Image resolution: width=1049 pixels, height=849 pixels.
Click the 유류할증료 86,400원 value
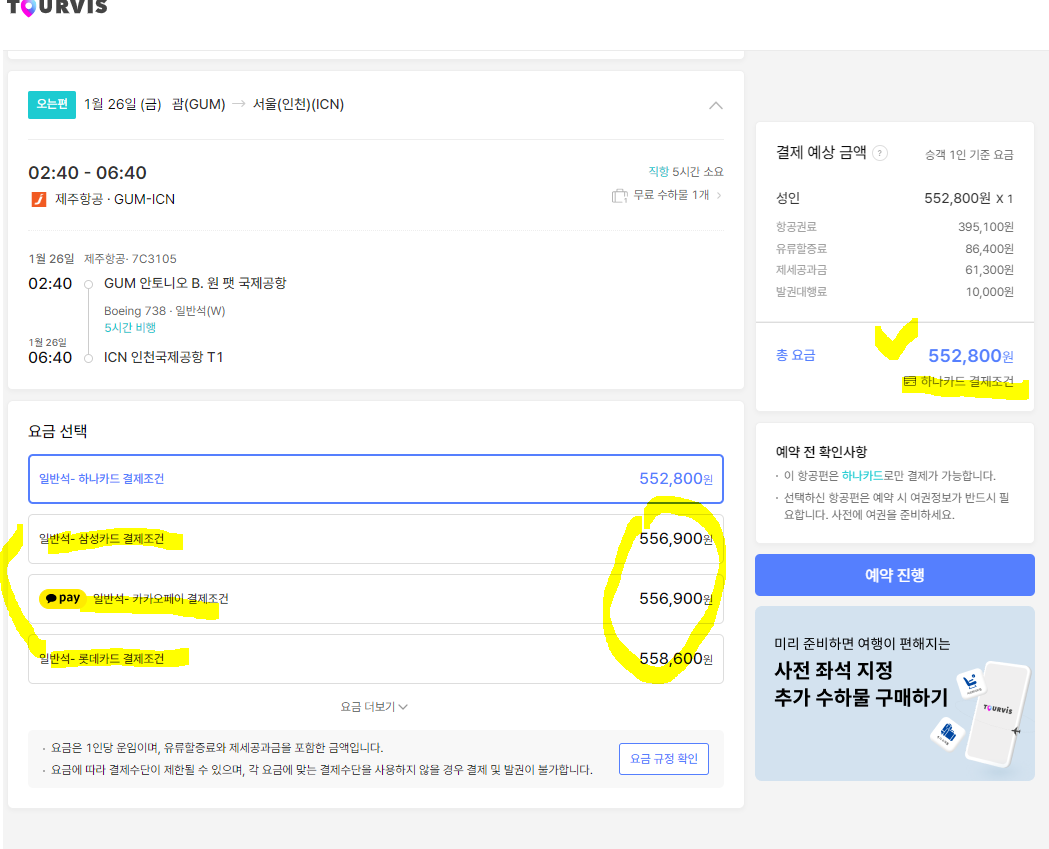point(989,249)
